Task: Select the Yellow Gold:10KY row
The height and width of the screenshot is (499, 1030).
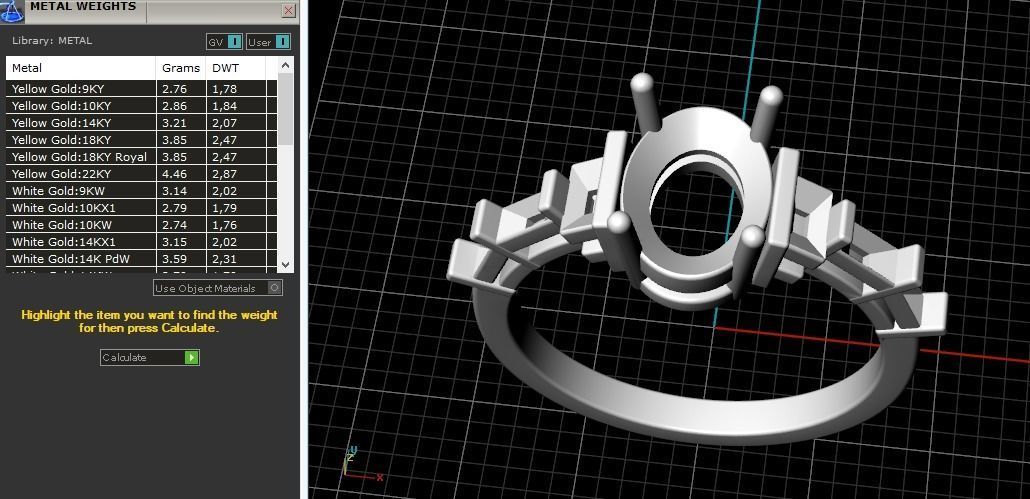Action: coord(141,106)
